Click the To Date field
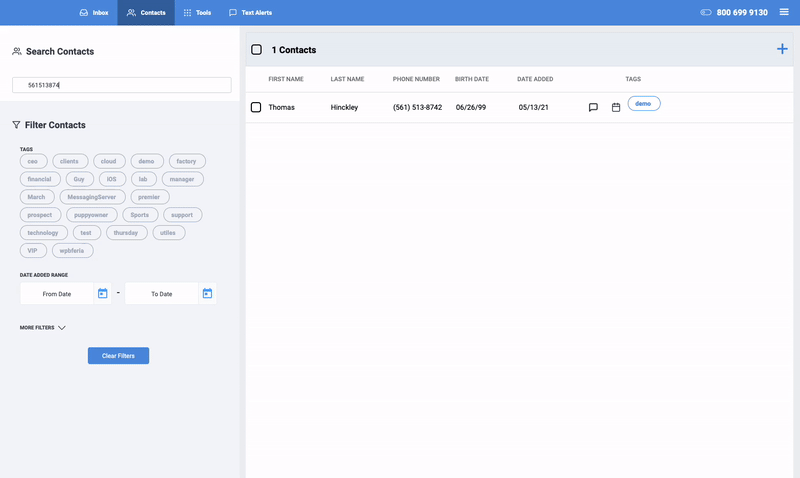The image size is (800, 478). tap(161, 294)
